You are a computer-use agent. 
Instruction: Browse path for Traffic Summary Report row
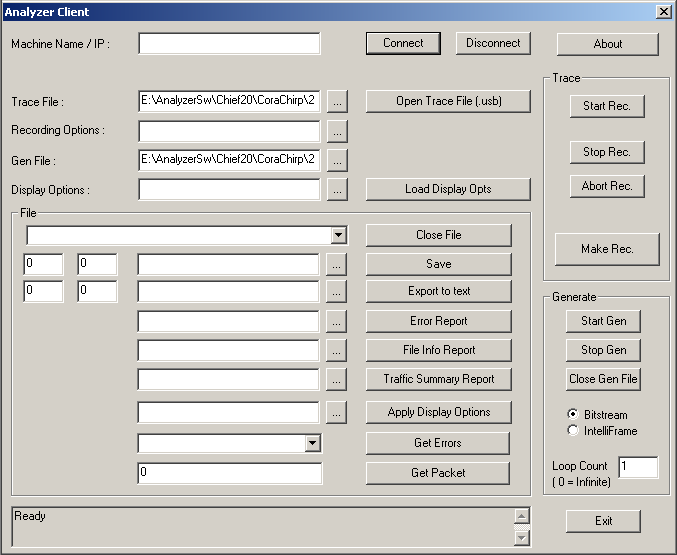coord(336,379)
